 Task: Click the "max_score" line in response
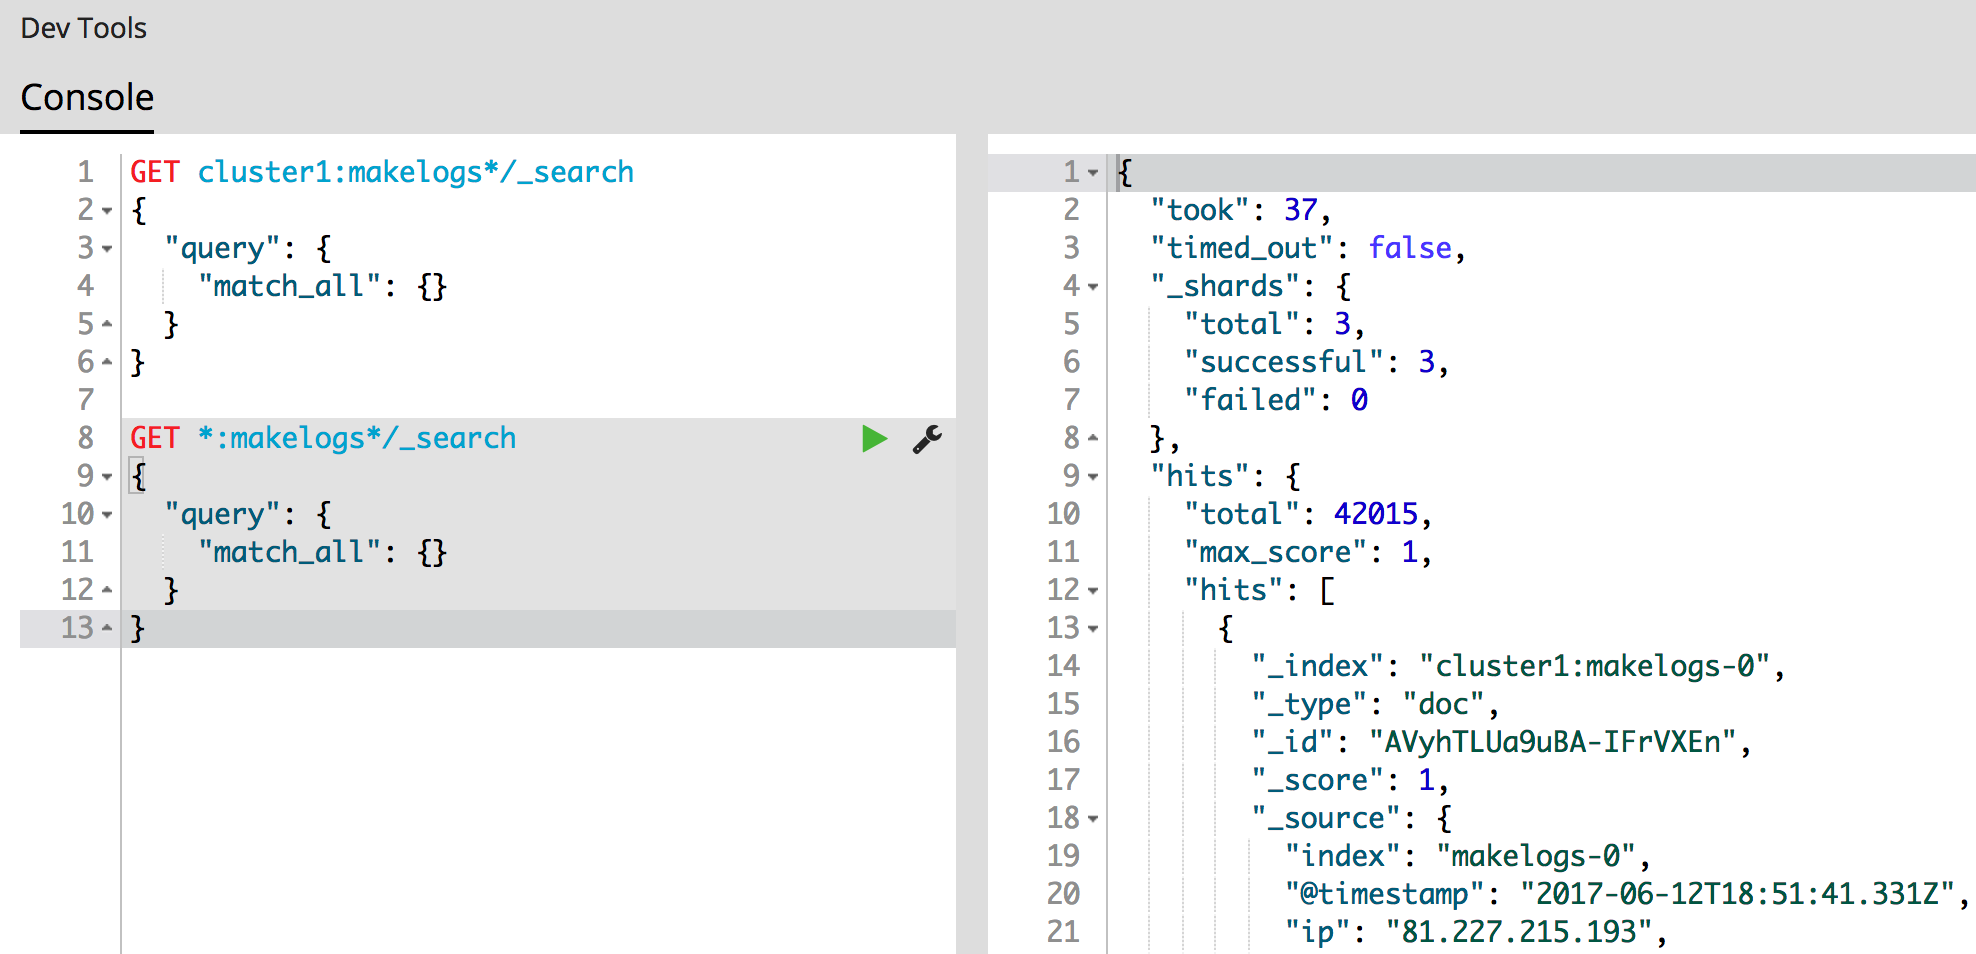pyautogui.click(x=1308, y=552)
